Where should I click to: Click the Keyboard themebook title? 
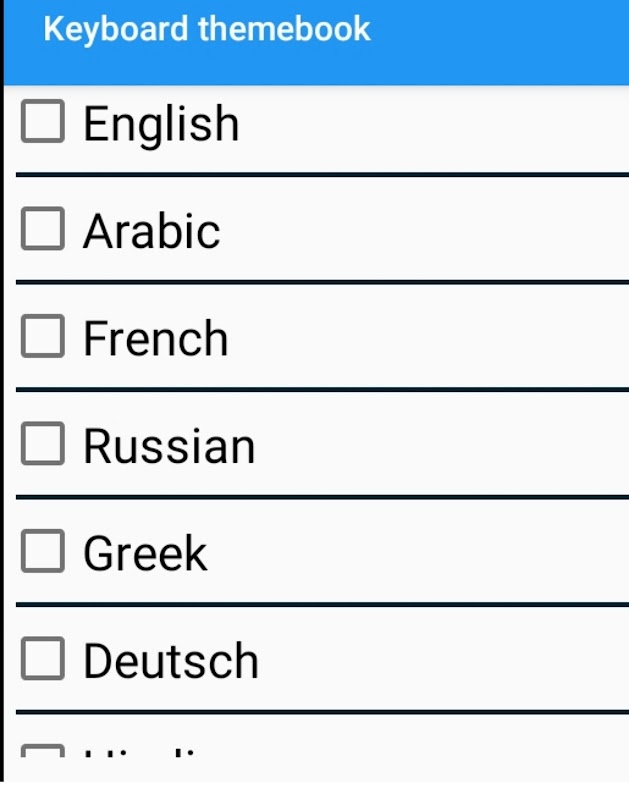(207, 30)
